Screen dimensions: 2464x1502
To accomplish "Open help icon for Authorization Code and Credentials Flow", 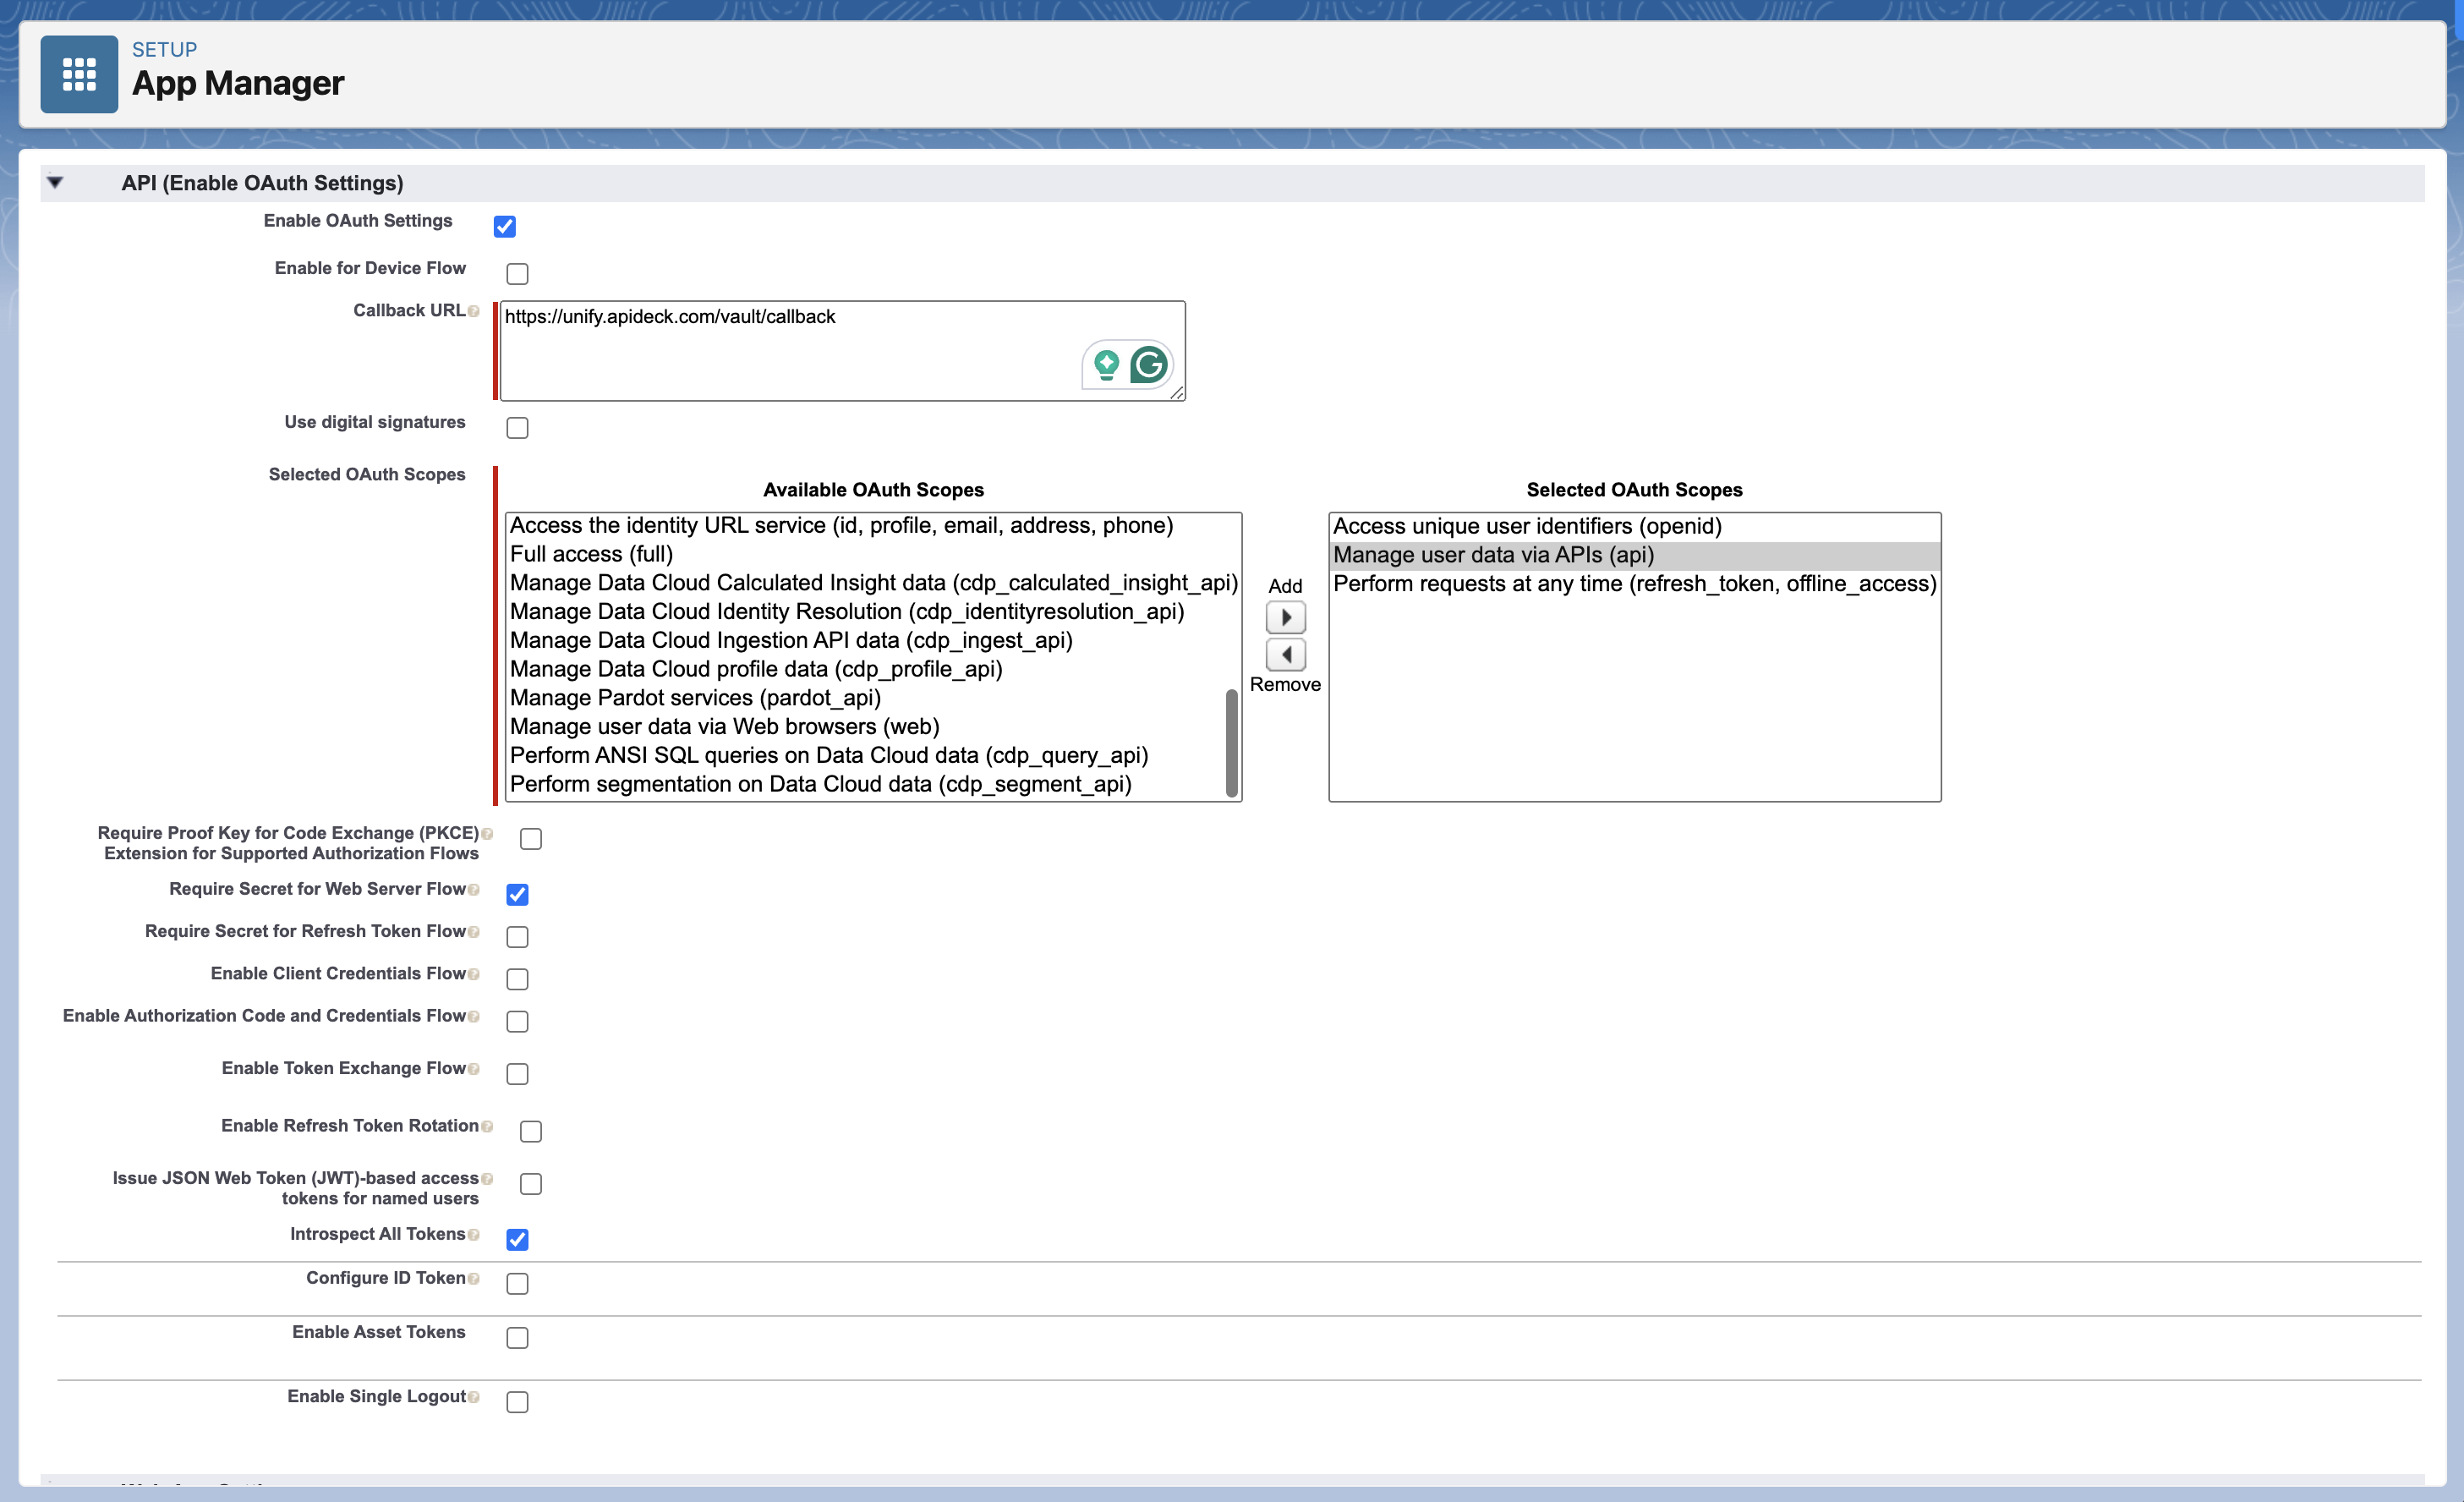I will click(x=474, y=1016).
